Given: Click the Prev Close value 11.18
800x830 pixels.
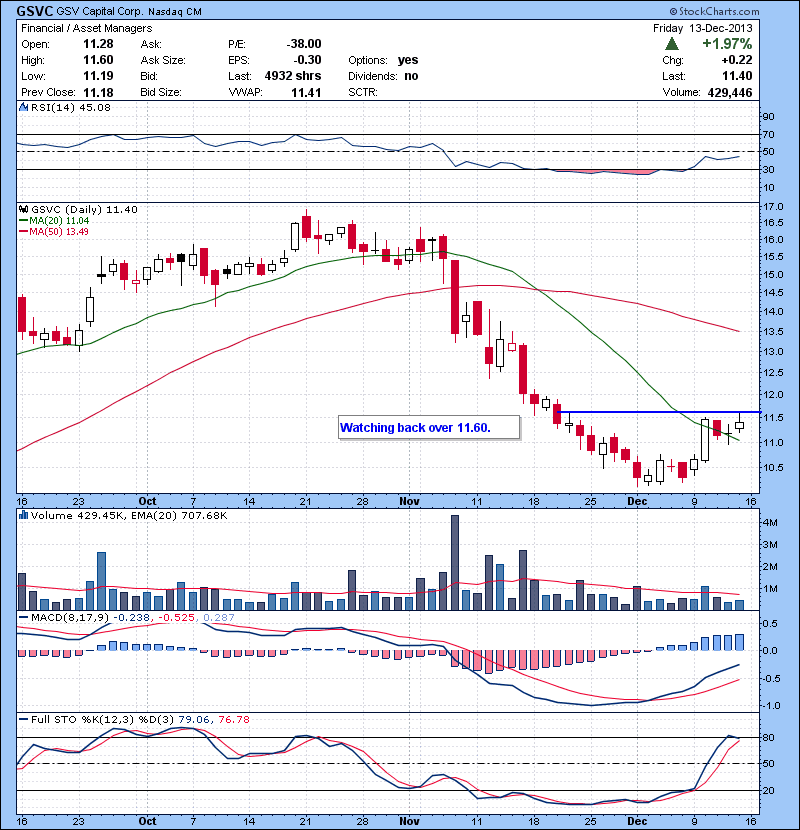Looking at the screenshot, I should pos(98,93).
